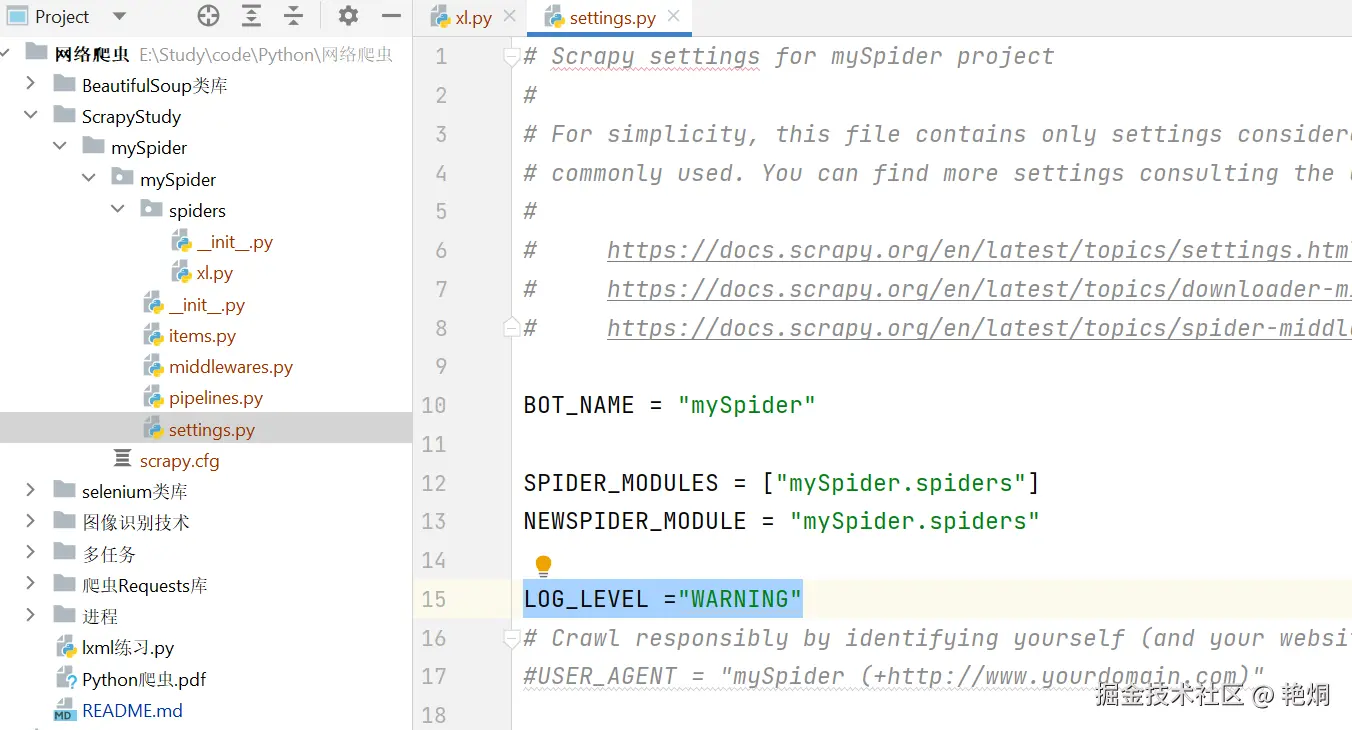The height and width of the screenshot is (730, 1352).
Task: Open the scrapy.cfg file
Action: tap(179, 461)
